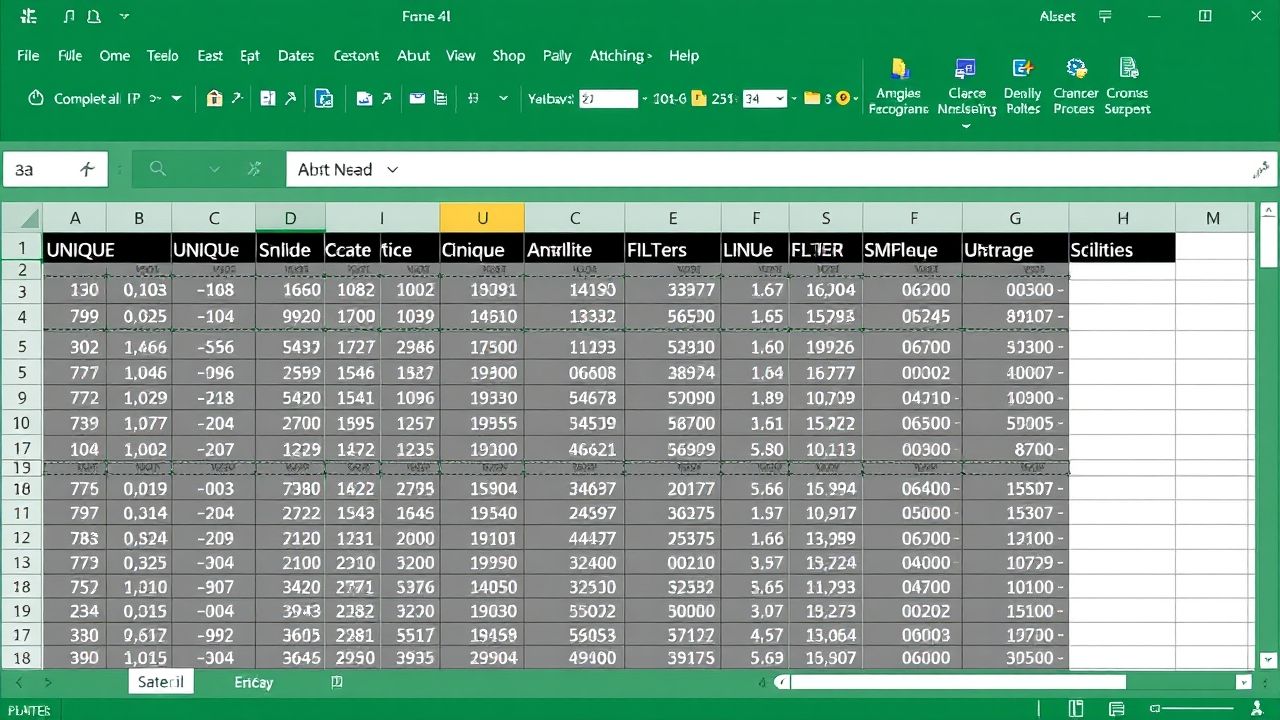Open the Cestont menu
The width and height of the screenshot is (1280, 720).
click(356, 56)
